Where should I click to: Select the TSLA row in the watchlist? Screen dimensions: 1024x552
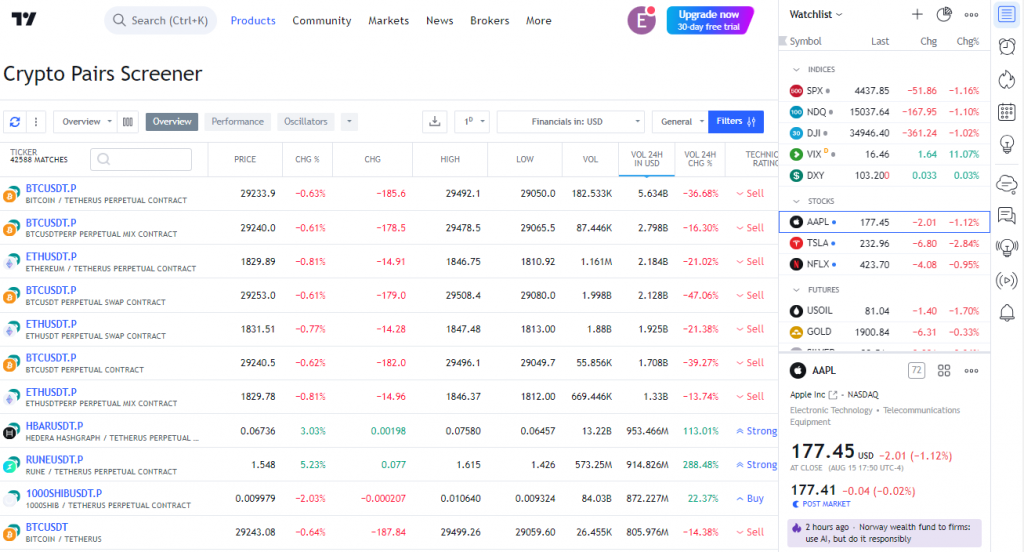(884, 243)
